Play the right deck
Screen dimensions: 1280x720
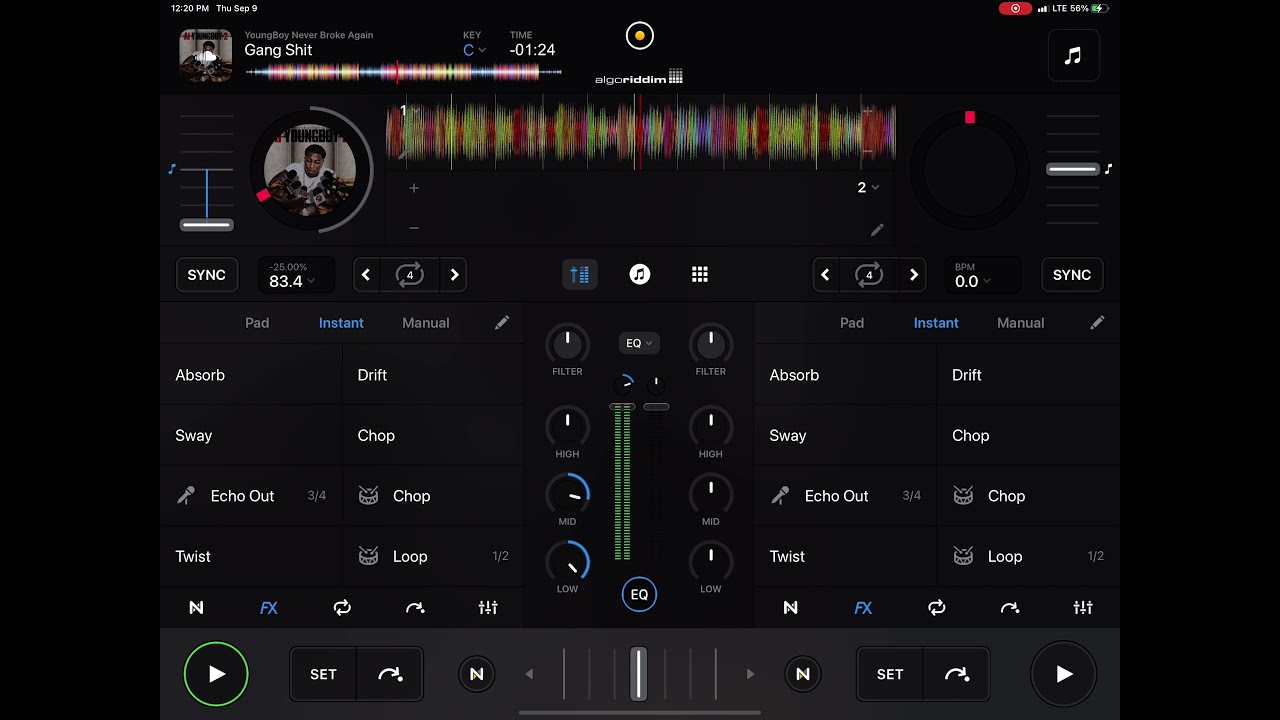click(x=1064, y=674)
